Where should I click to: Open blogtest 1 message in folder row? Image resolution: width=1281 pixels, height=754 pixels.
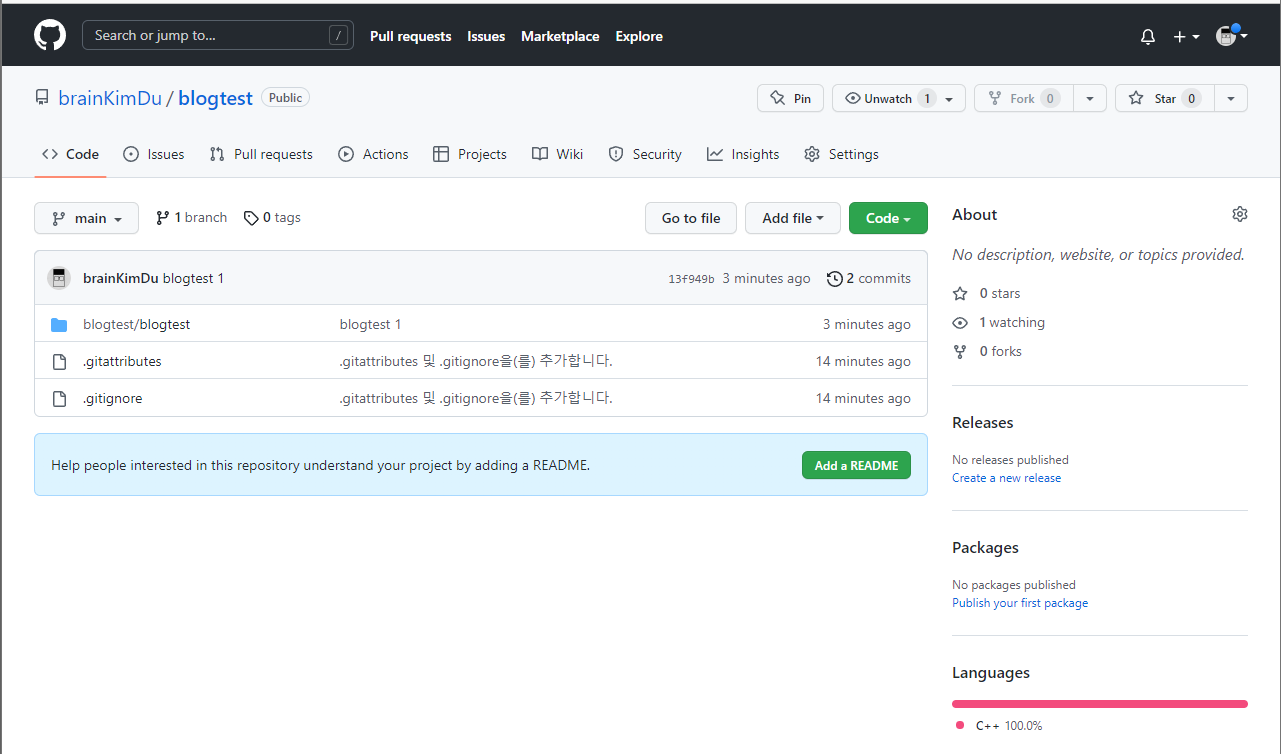tap(370, 324)
